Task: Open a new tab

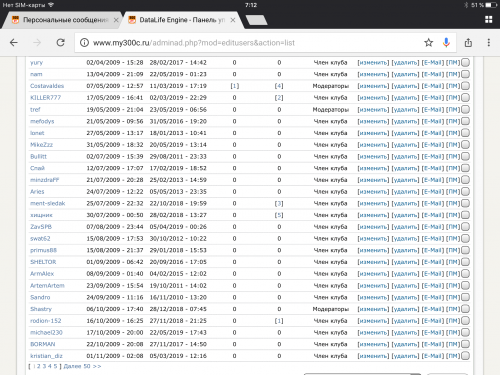Action: 256,20
